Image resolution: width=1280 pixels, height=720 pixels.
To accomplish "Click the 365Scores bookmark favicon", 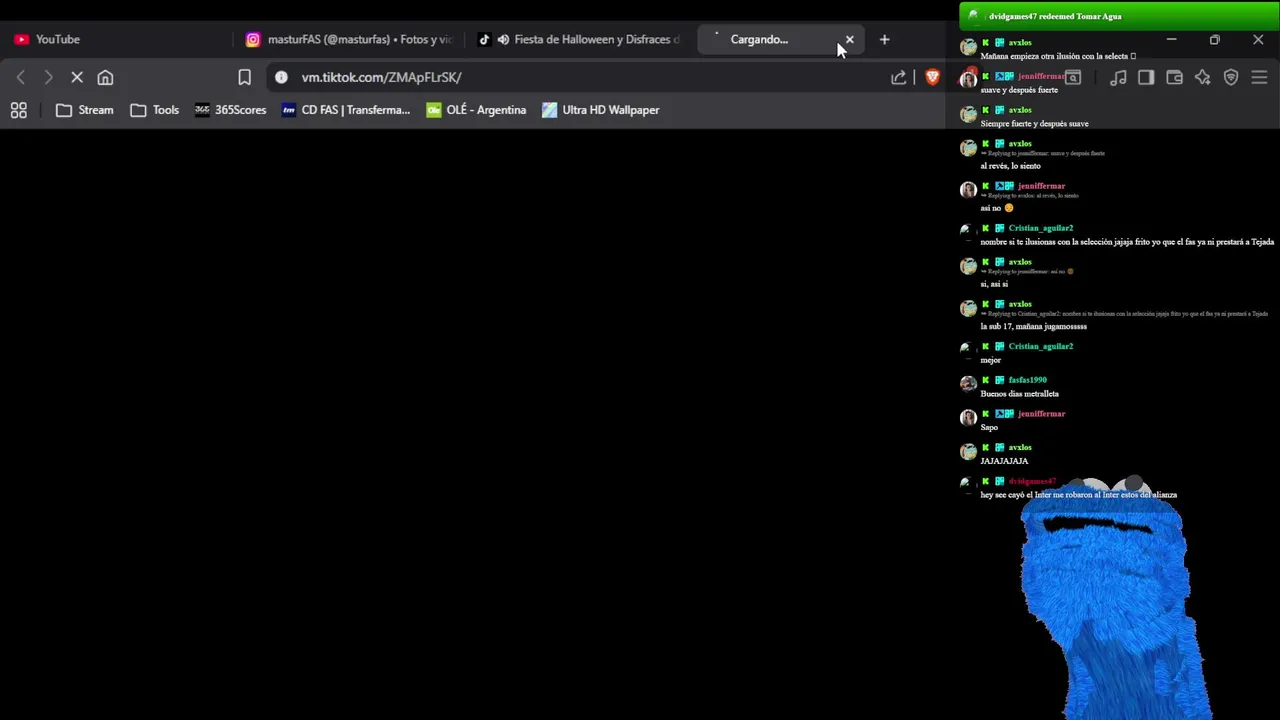I will [x=202, y=110].
